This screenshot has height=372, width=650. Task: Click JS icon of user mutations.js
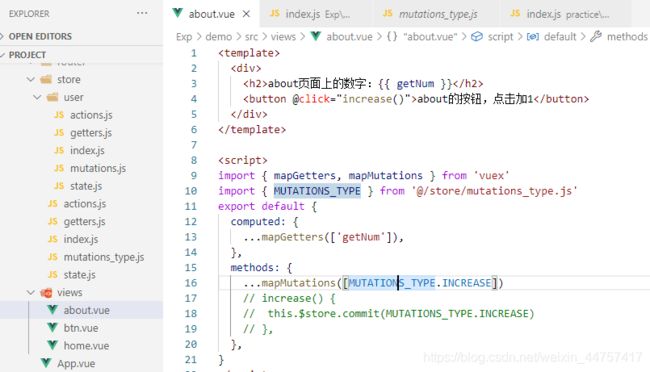(x=59, y=168)
